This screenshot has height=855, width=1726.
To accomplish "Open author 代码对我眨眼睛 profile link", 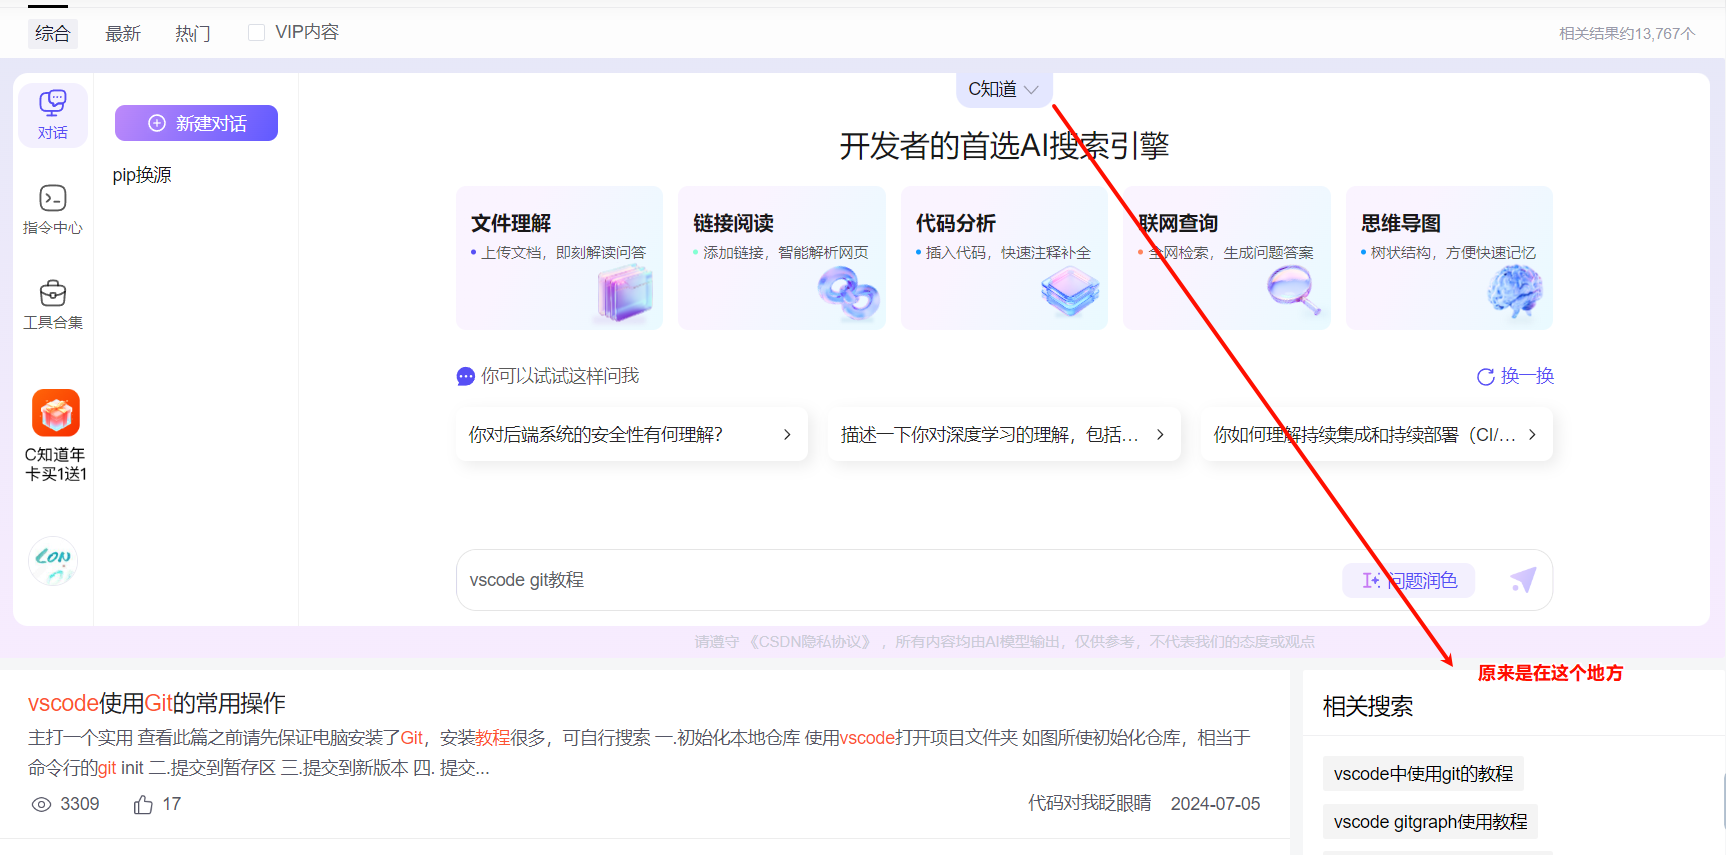I will tap(1089, 804).
